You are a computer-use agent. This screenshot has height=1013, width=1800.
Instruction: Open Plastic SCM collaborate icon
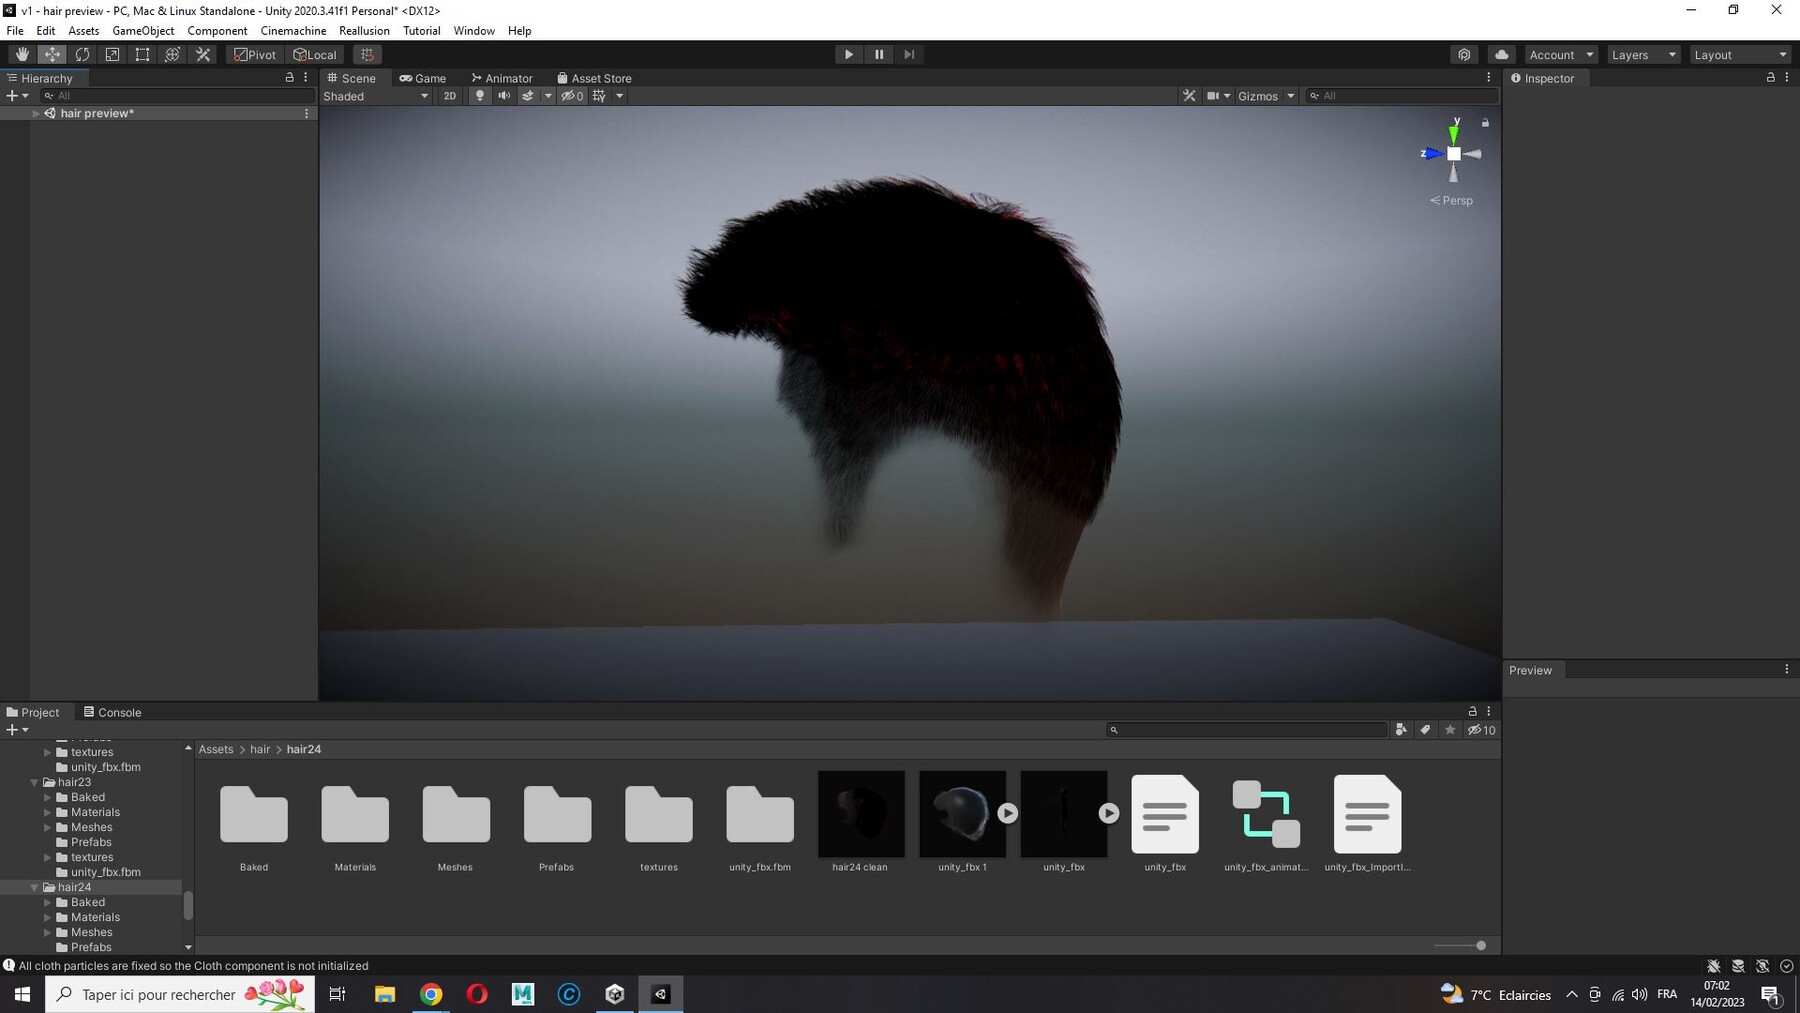[x=1464, y=55]
